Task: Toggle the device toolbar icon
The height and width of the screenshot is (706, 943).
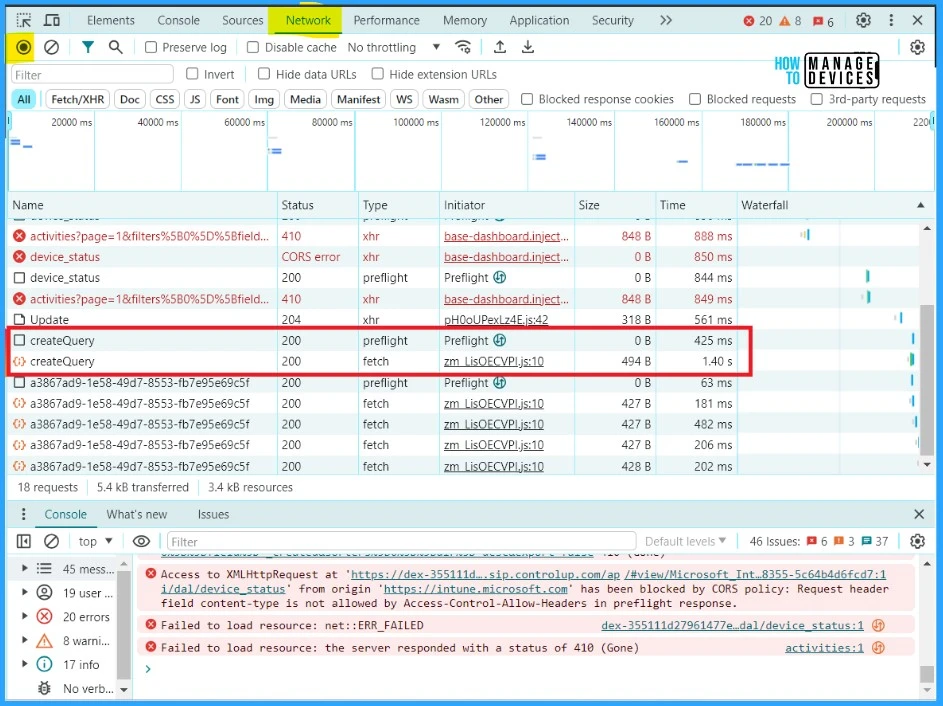Action: pyautogui.click(x=52, y=20)
